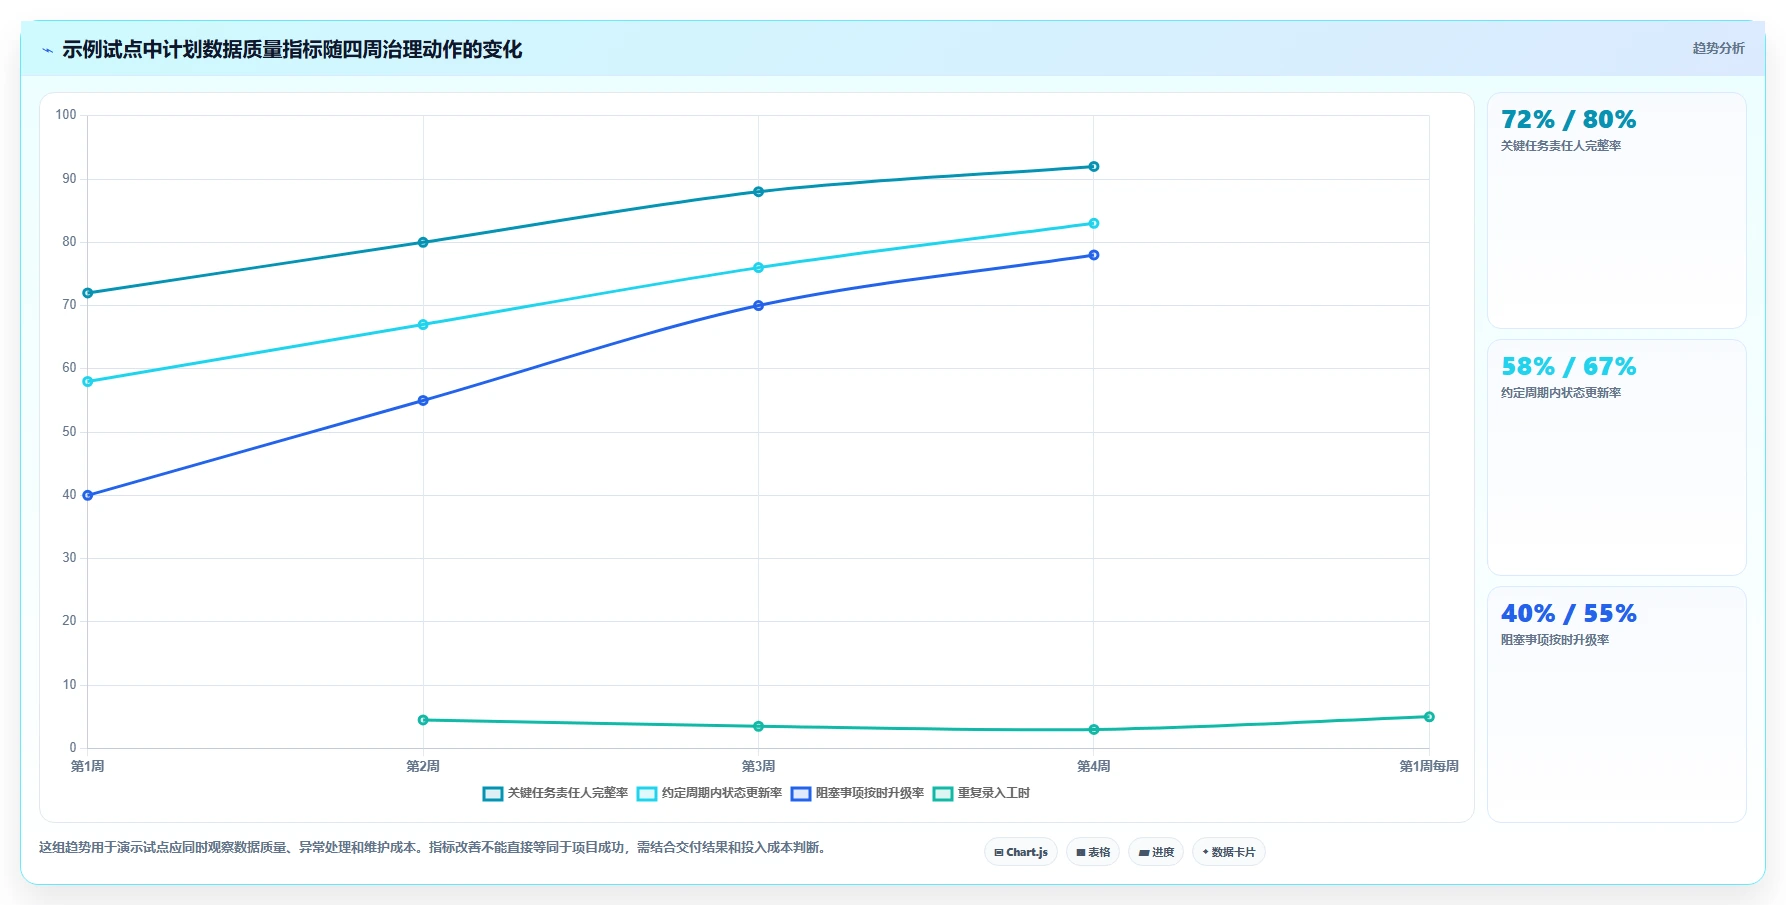Select the 第2周 data point at 80
The height and width of the screenshot is (905, 1786).
pos(423,242)
